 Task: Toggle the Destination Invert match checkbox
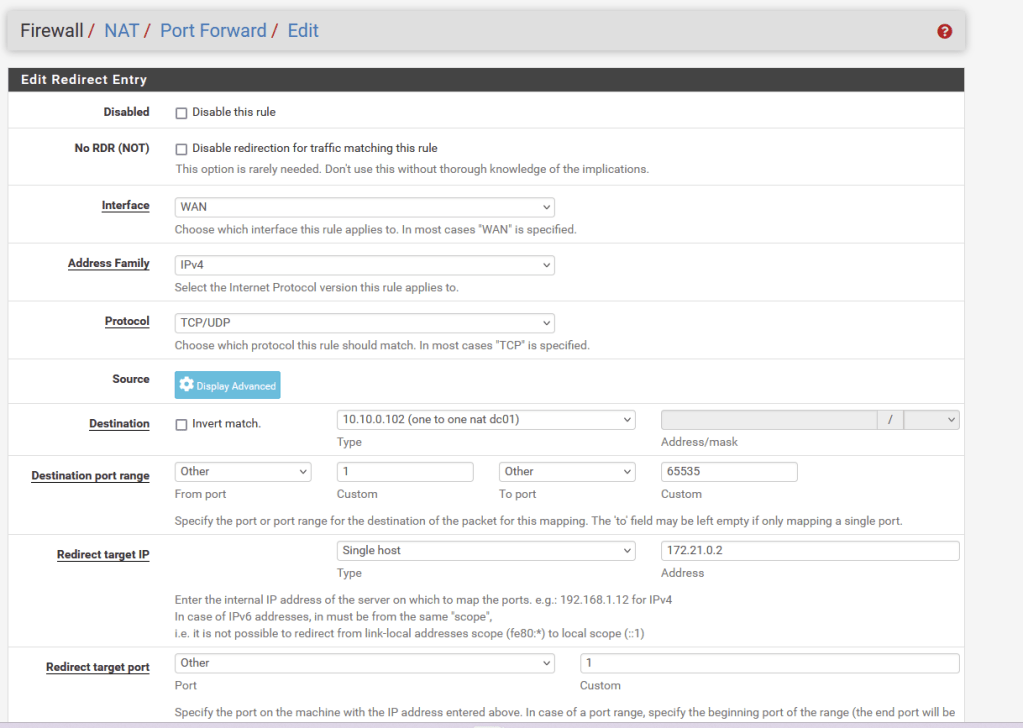(182, 424)
